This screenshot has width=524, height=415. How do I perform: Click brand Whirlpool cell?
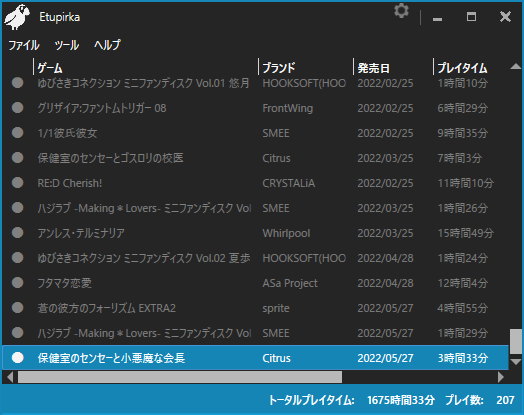286,233
